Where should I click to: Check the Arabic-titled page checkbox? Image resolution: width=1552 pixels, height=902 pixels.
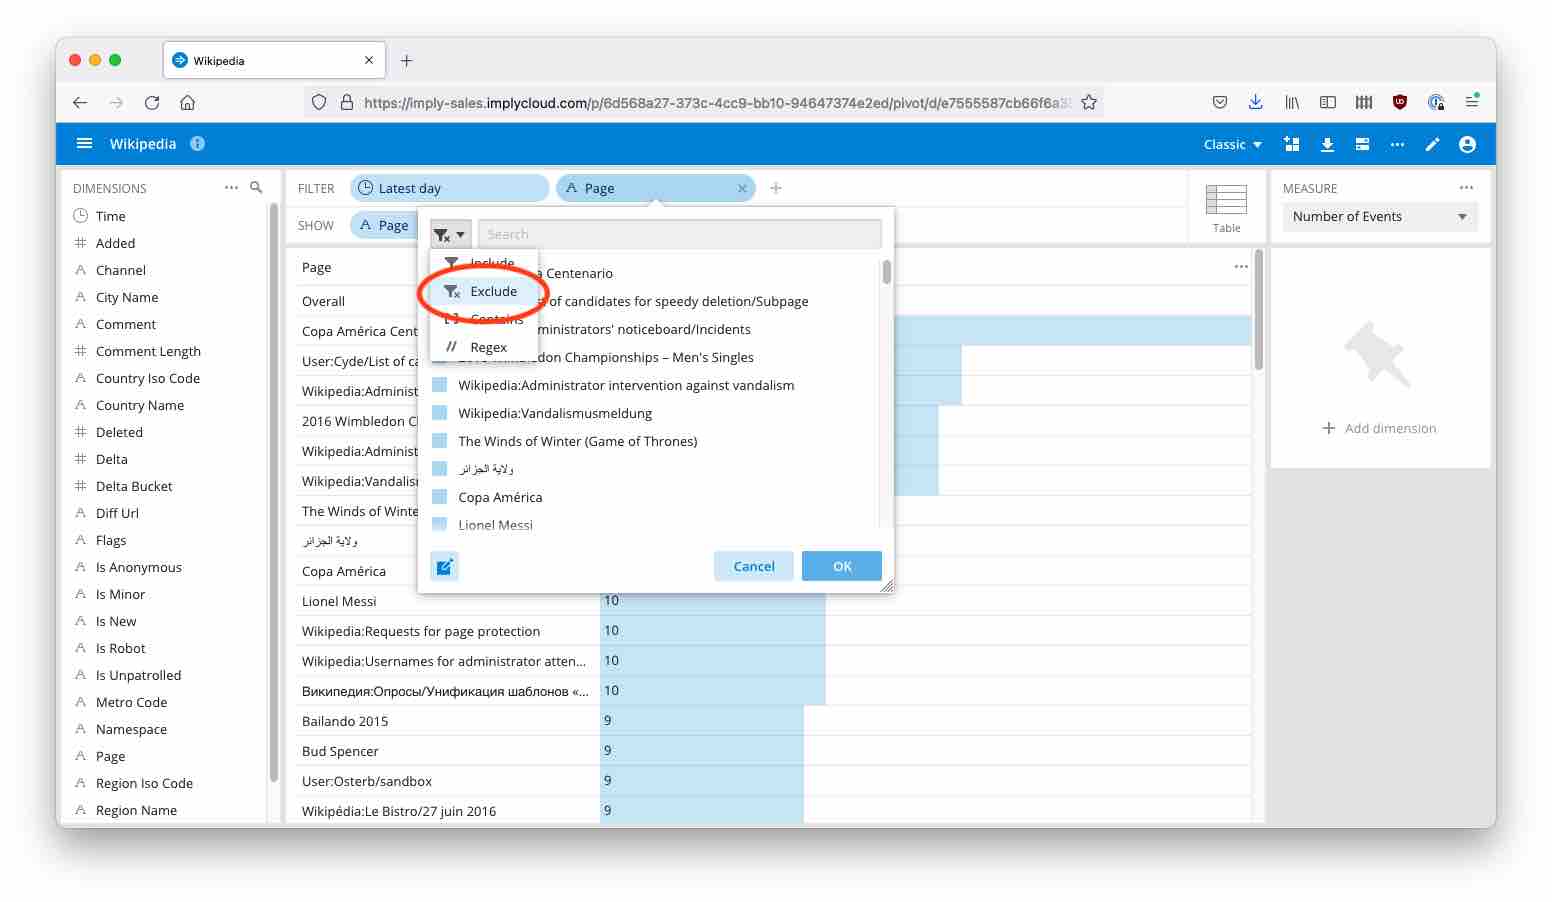point(439,469)
